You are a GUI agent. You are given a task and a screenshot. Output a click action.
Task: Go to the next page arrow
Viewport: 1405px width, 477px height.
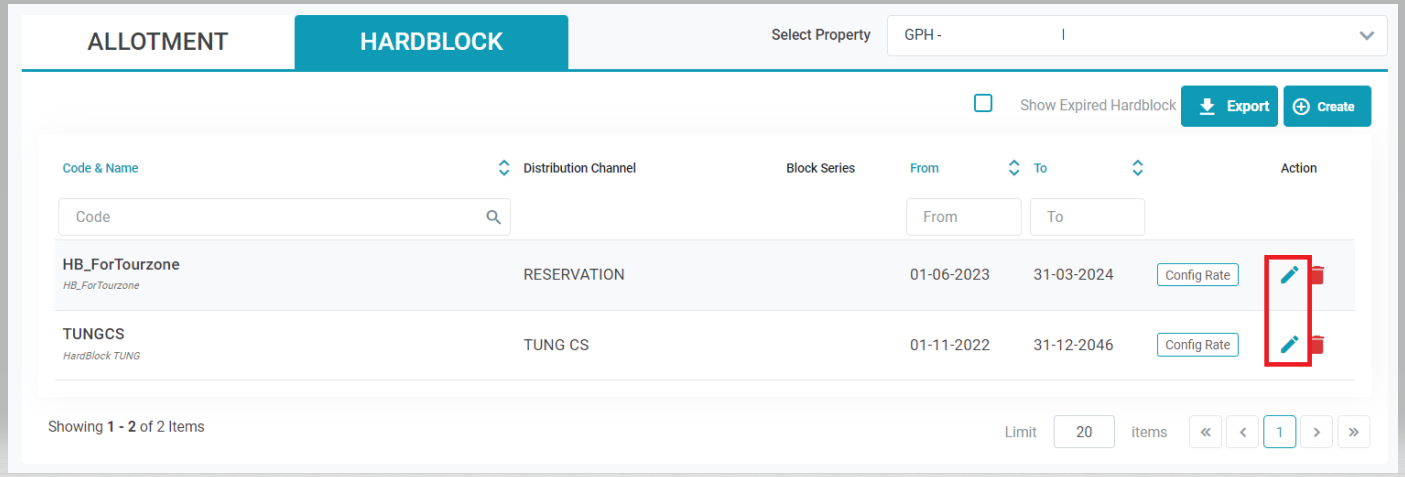coord(1317,432)
